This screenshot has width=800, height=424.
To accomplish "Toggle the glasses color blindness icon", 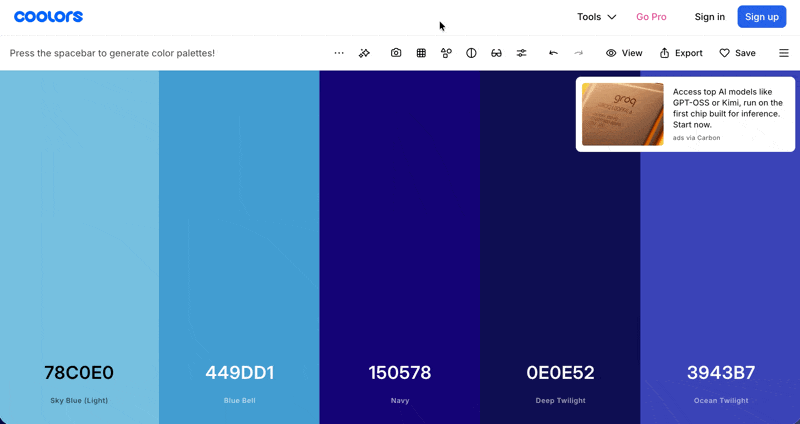I will (x=496, y=53).
